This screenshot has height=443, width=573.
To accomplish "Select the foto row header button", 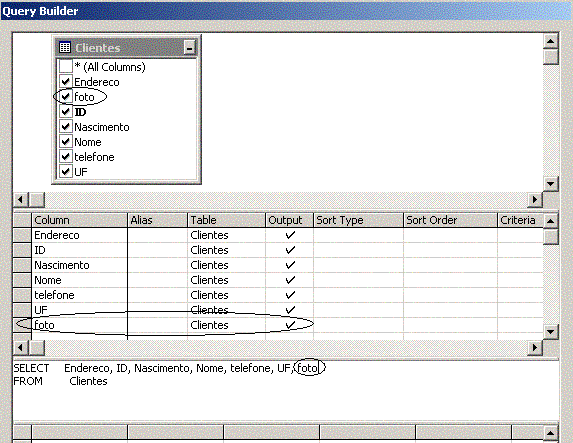I will coord(22,325).
